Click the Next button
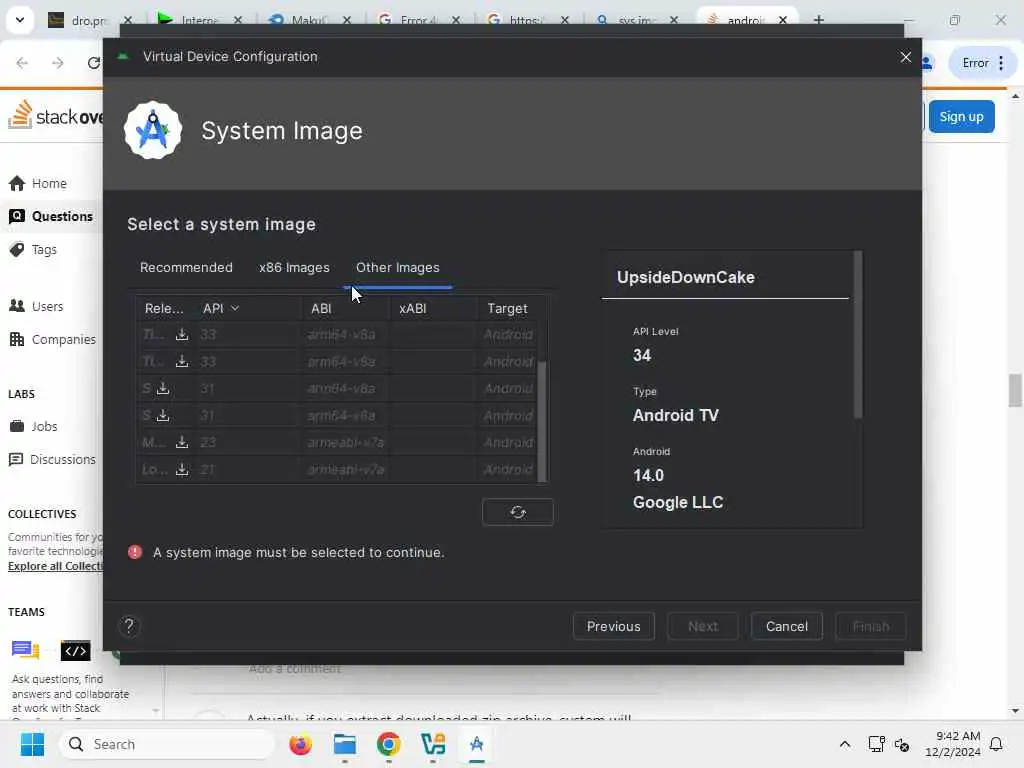 click(x=703, y=626)
